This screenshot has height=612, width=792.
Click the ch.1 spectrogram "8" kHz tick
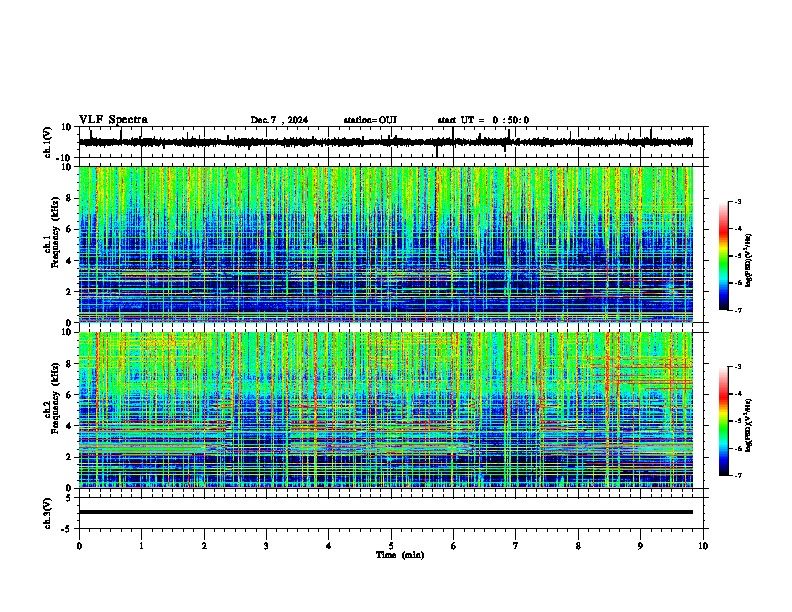point(70,198)
